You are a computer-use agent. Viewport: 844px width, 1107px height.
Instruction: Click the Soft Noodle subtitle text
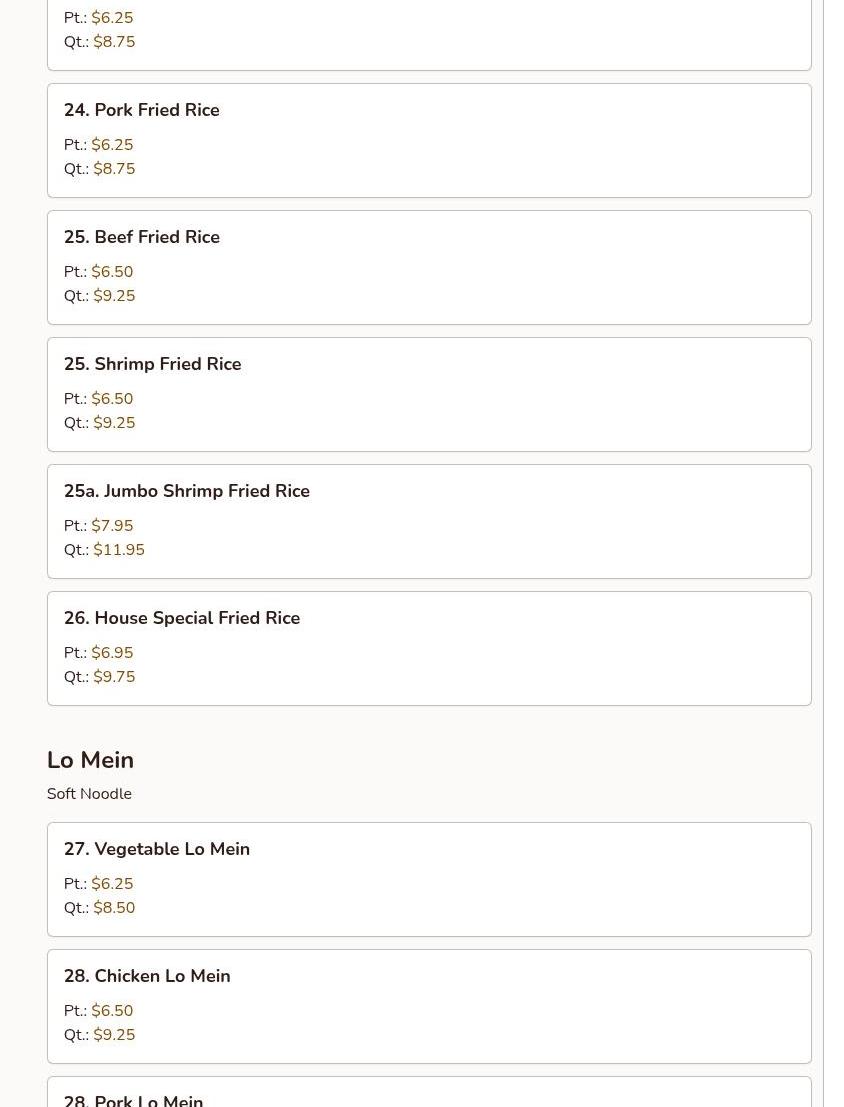(89, 794)
